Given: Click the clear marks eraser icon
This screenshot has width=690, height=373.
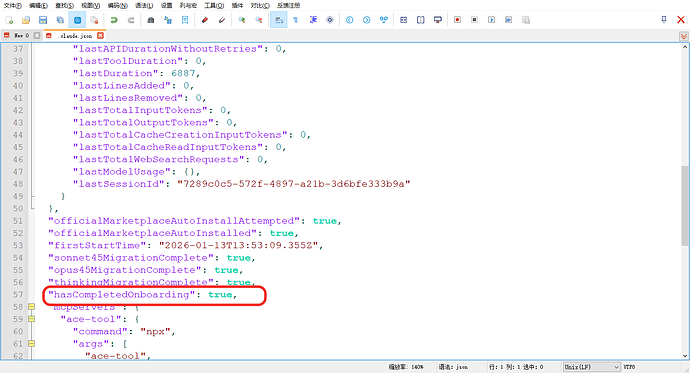Looking at the screenshot, I should [222, 20].
